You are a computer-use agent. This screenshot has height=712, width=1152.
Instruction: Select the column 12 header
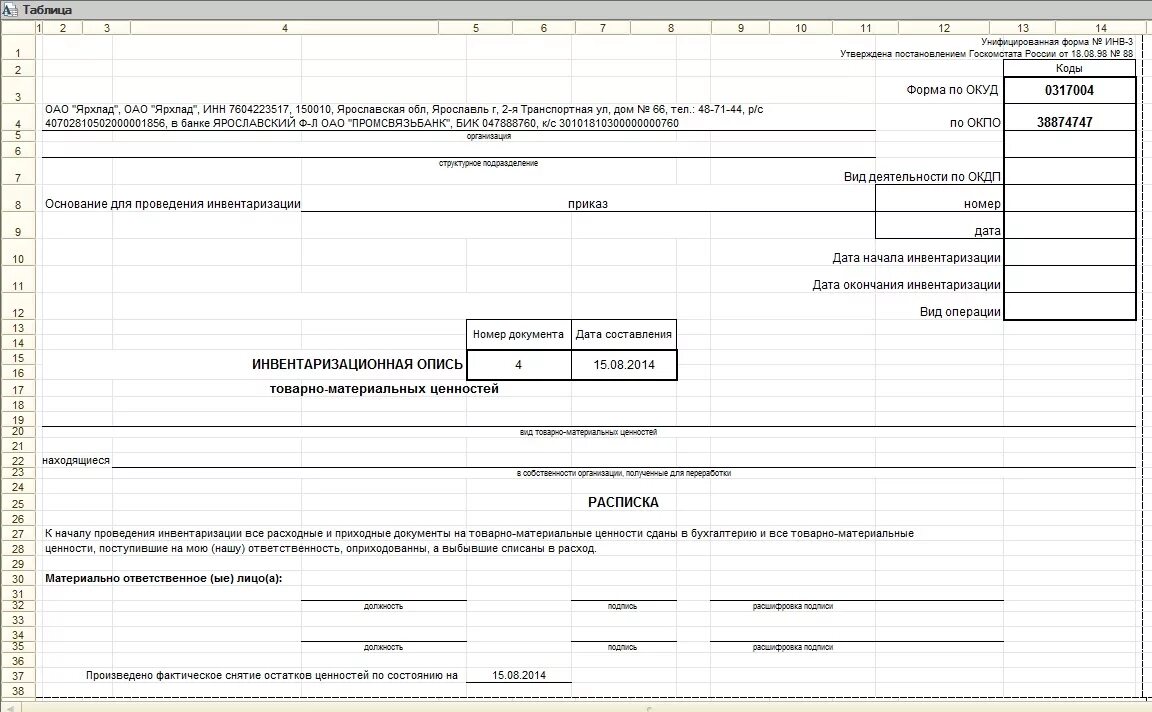pos(944,28)
